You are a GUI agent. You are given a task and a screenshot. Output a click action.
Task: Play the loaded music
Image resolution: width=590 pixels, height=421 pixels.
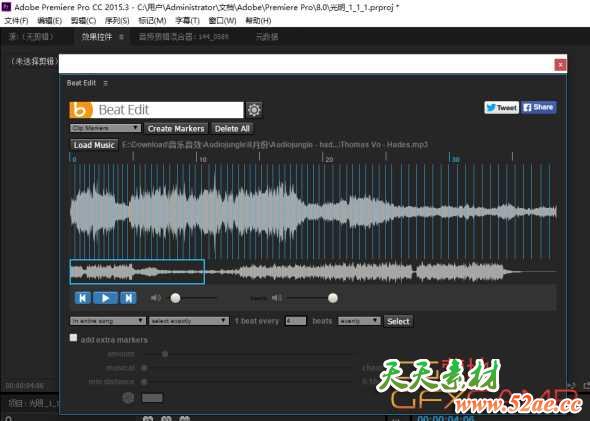105,298
